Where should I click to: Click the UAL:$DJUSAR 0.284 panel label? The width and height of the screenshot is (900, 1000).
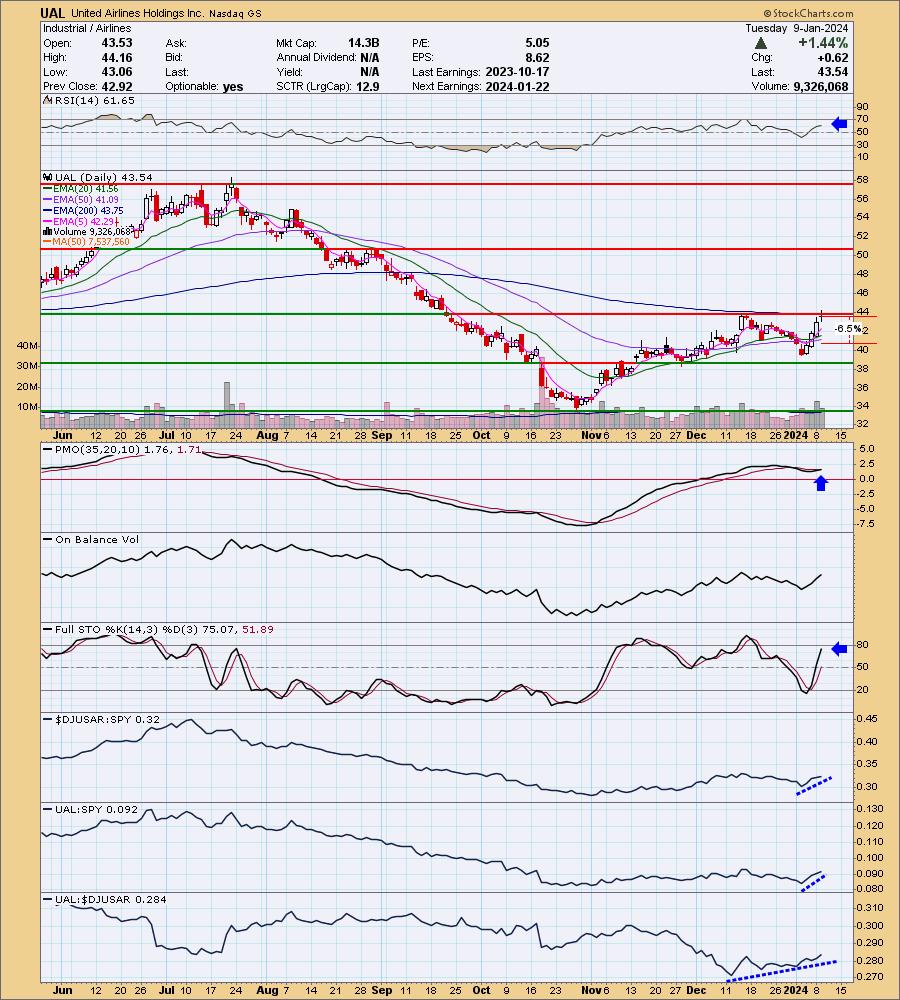click(x=111, y=899)
